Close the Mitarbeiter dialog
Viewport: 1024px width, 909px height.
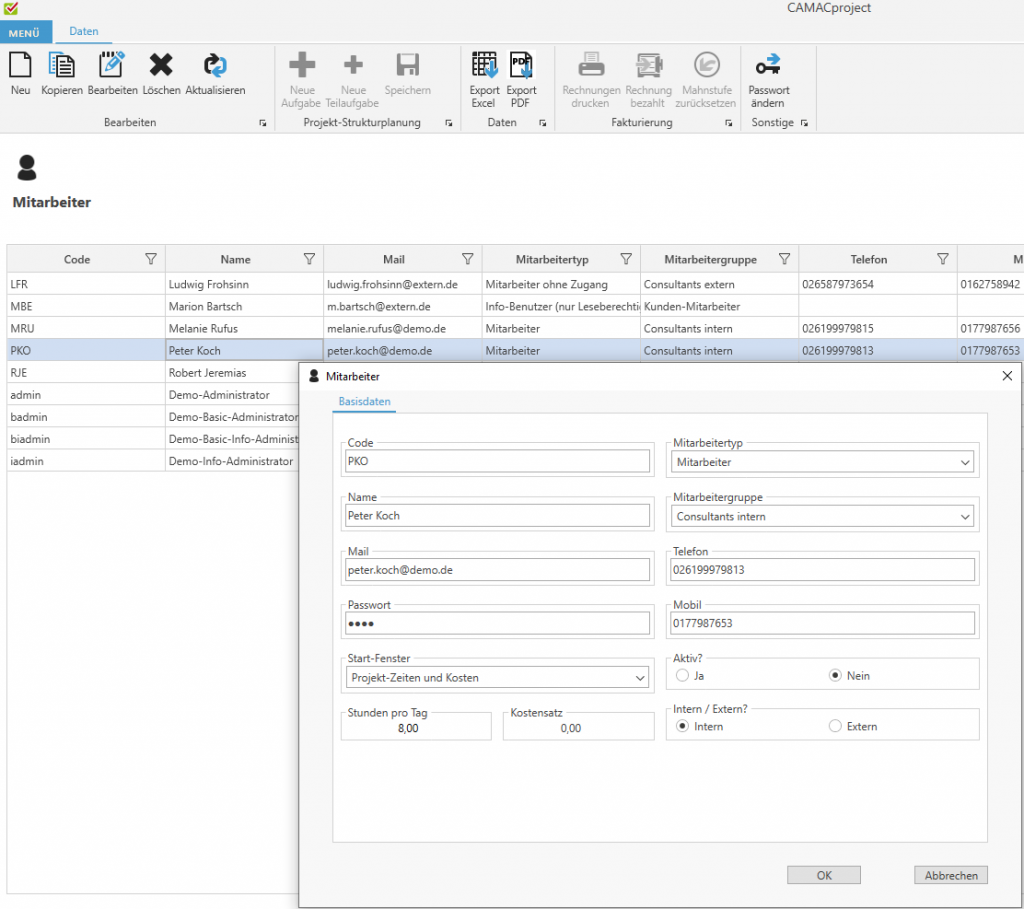[x=1007, y=376]
